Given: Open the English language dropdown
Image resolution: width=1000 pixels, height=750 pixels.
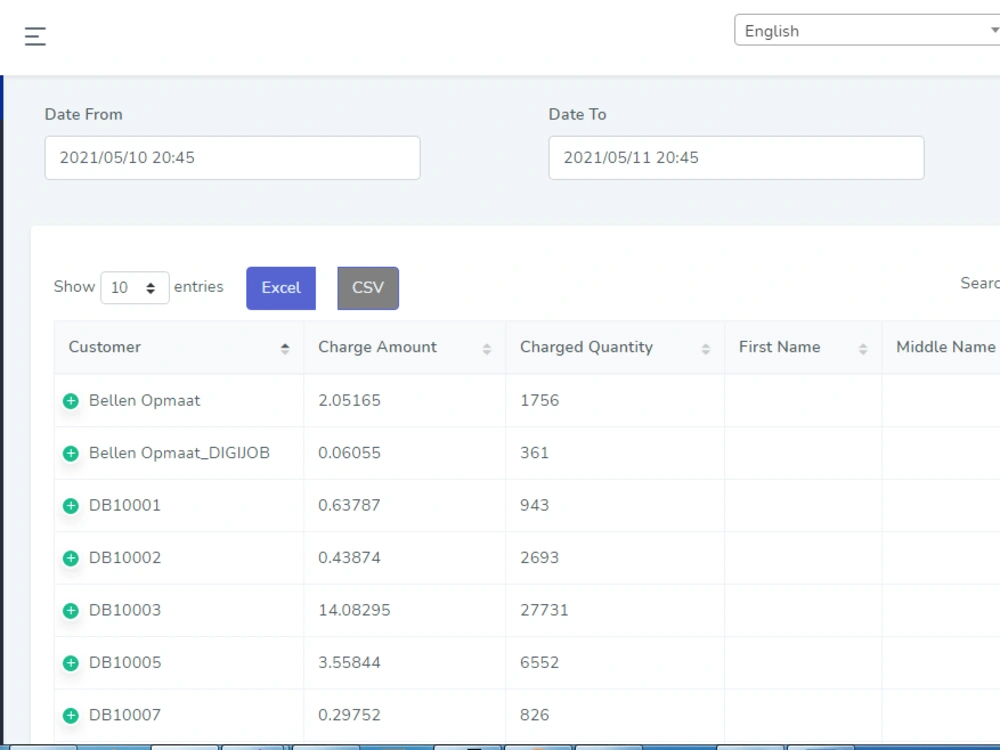Looking at the screenshot, I should pyautogui.click(x=867, y=31).
